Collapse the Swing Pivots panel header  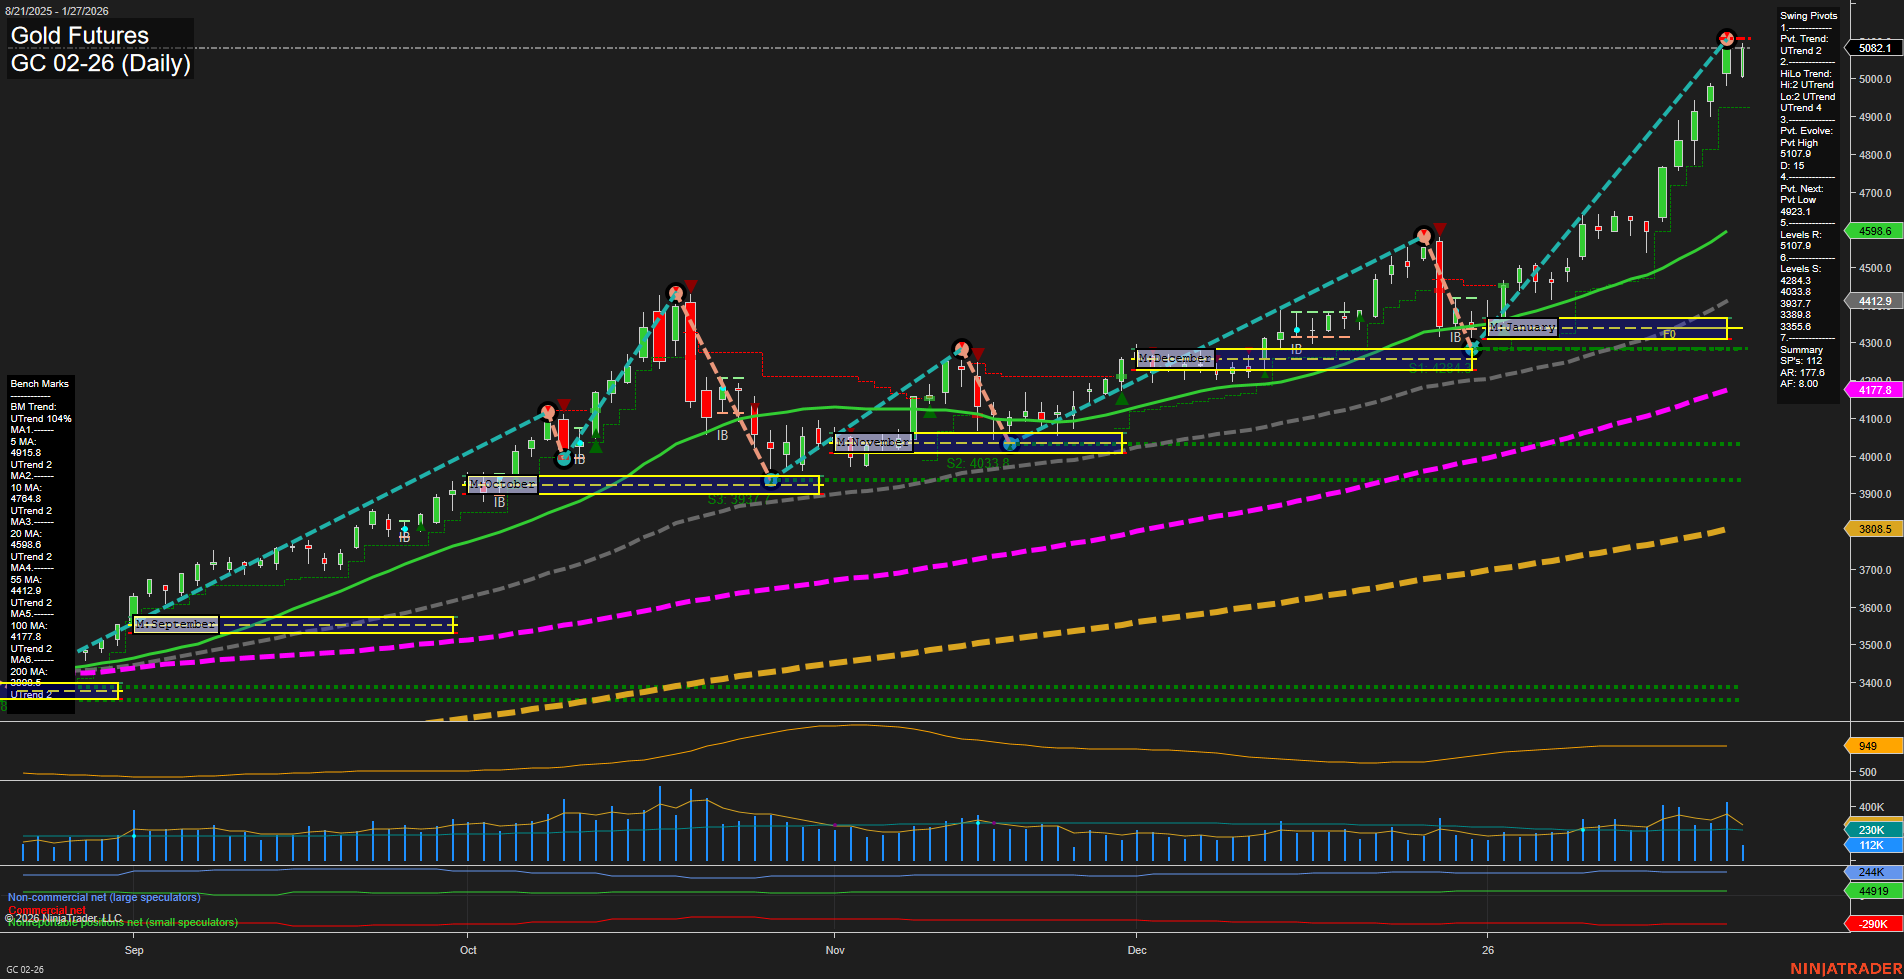(x=1808, y=15)
